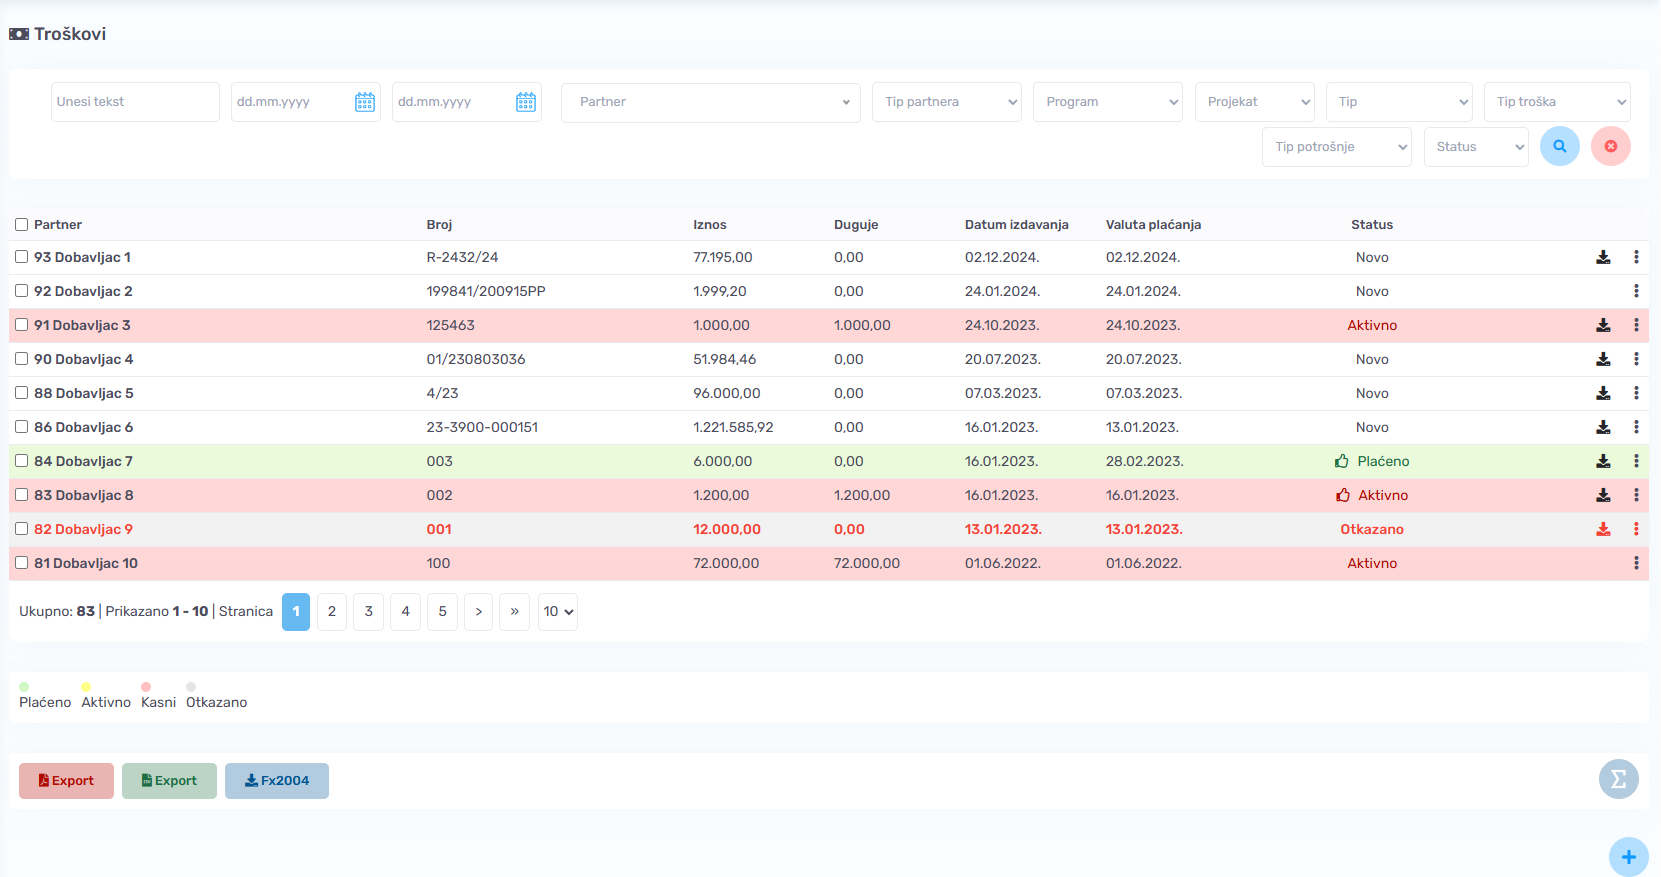Toggle select-all checkbox in Partner header
The image size is (1661, 877).
tap(21, 224)
